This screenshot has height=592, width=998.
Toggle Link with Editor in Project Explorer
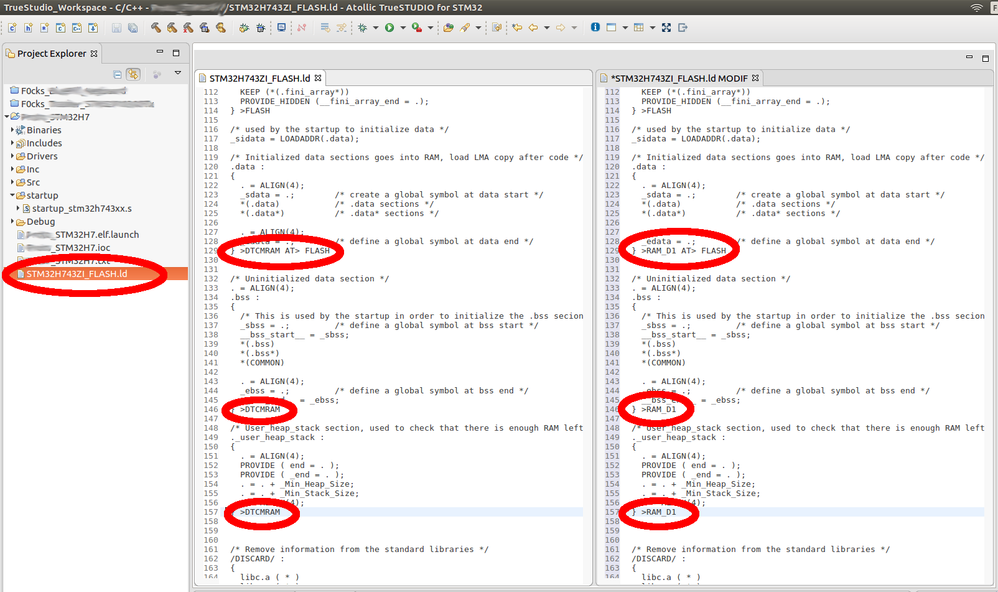133,74
